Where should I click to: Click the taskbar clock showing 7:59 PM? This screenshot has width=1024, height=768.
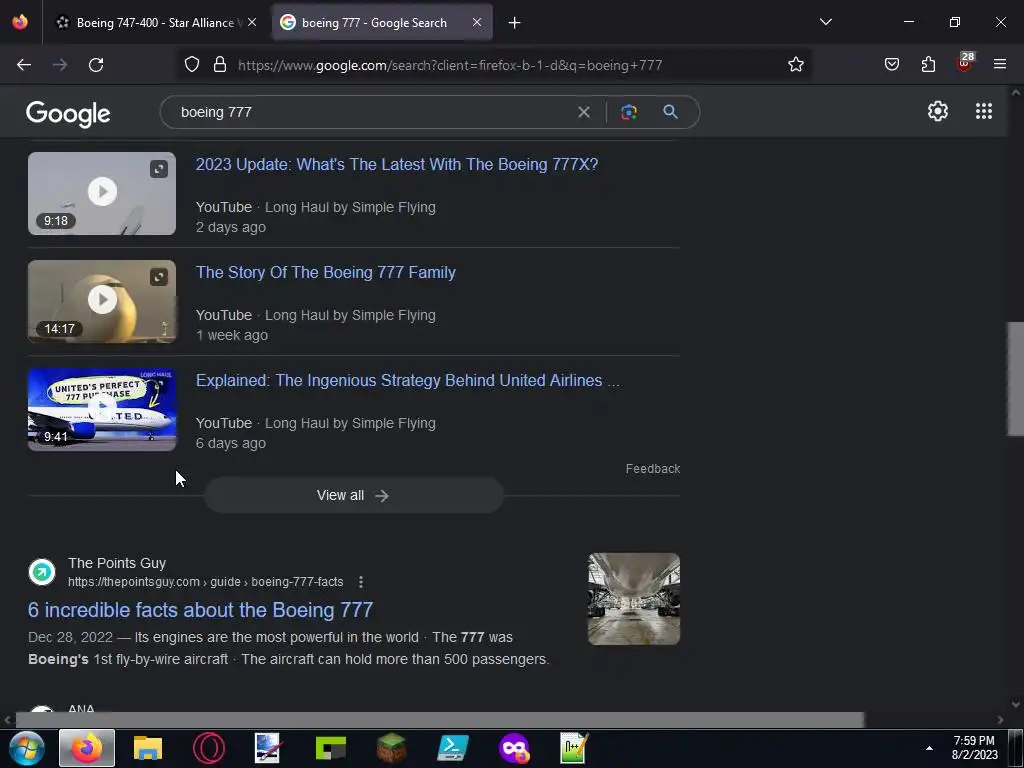[974, 748]
